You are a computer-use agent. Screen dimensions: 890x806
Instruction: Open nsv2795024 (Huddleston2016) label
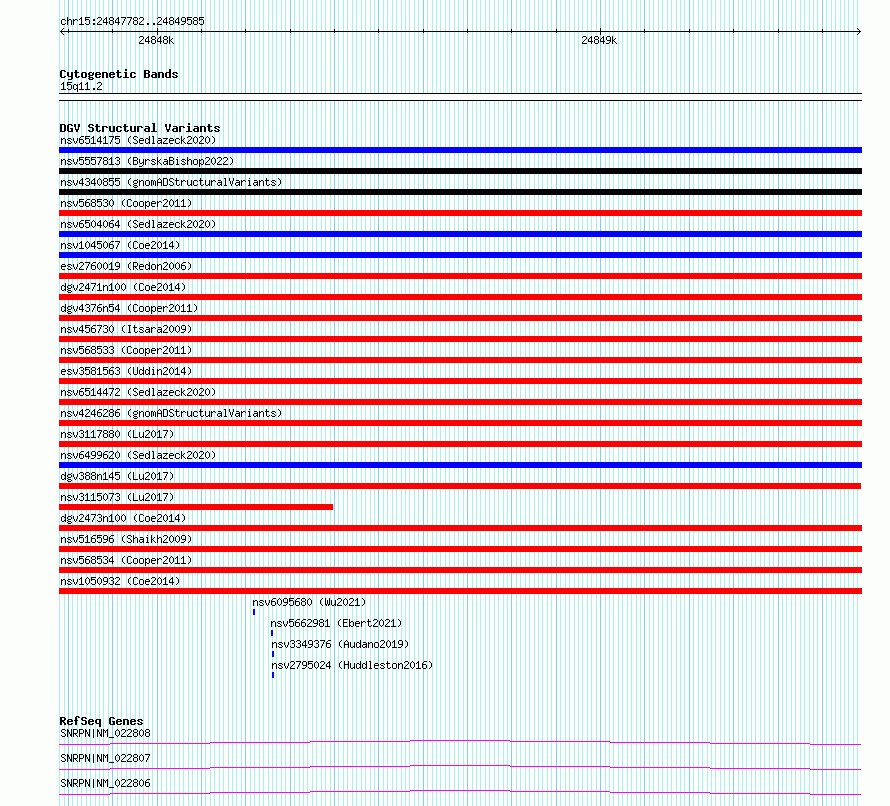pos(352,665)
